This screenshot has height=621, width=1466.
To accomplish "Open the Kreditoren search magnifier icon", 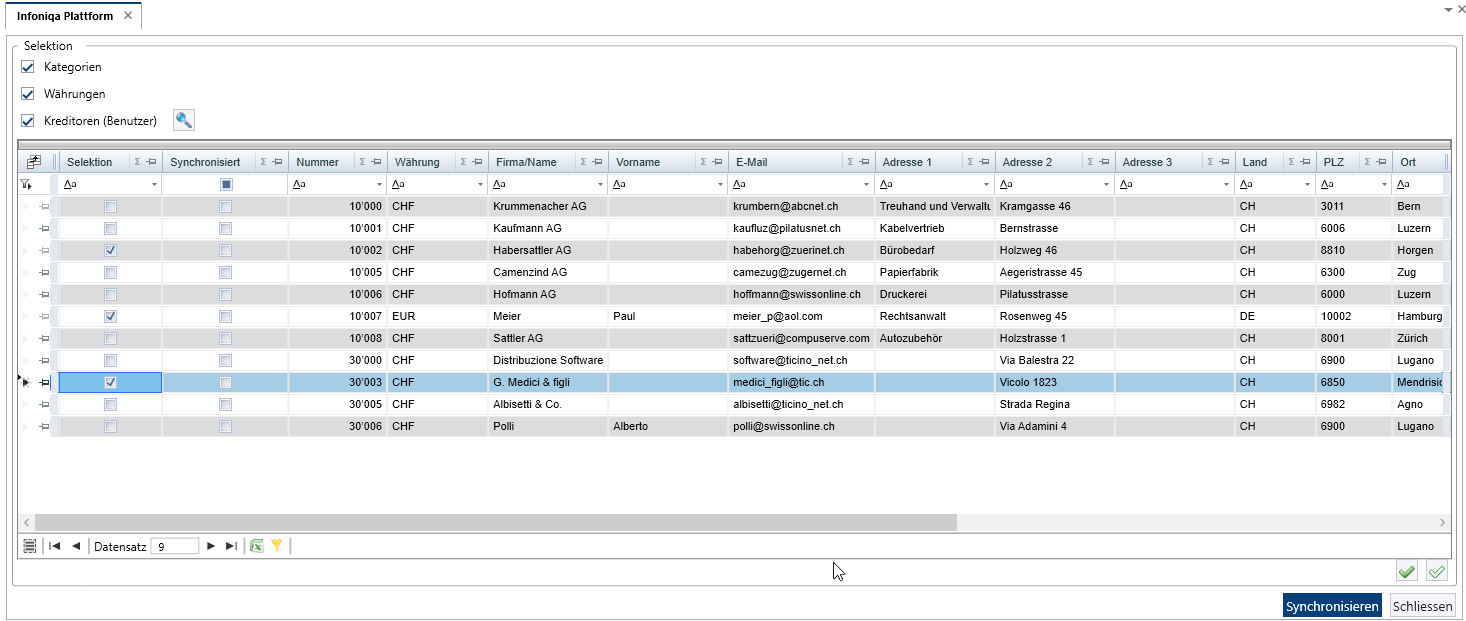I will pyautogui.click(x=184, y=120).
